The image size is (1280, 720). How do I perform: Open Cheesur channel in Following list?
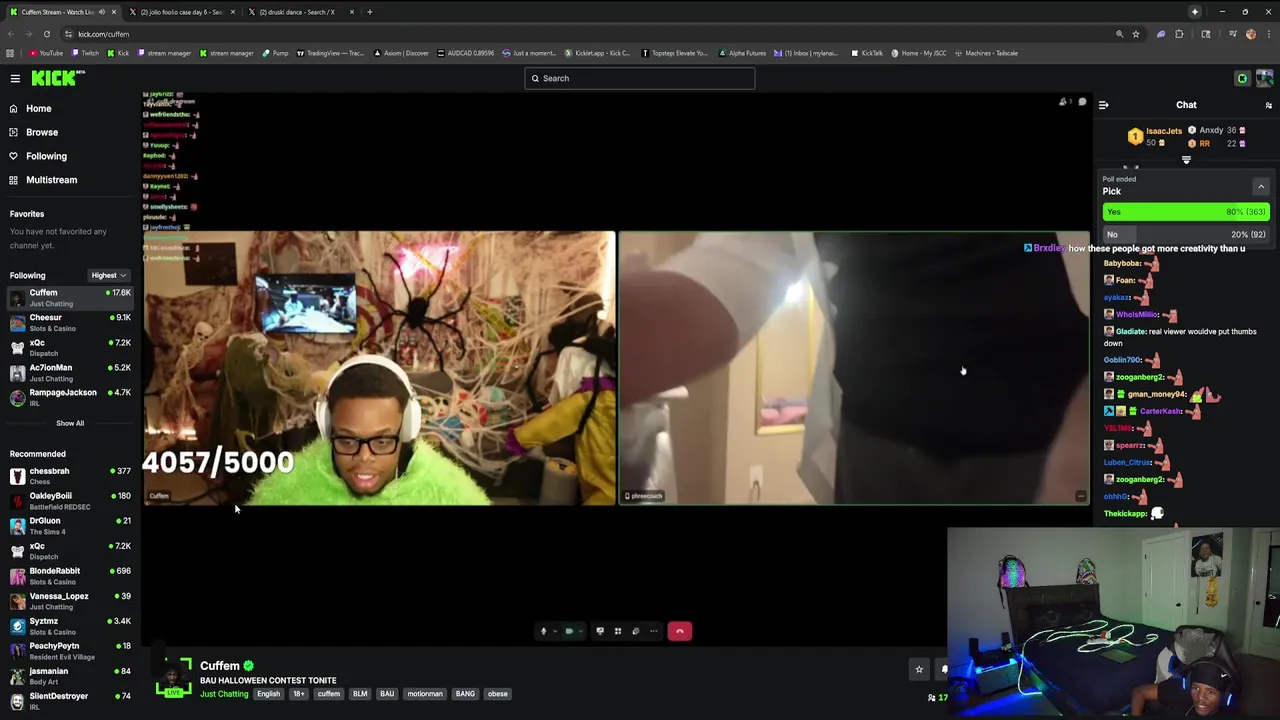[70, 323]
